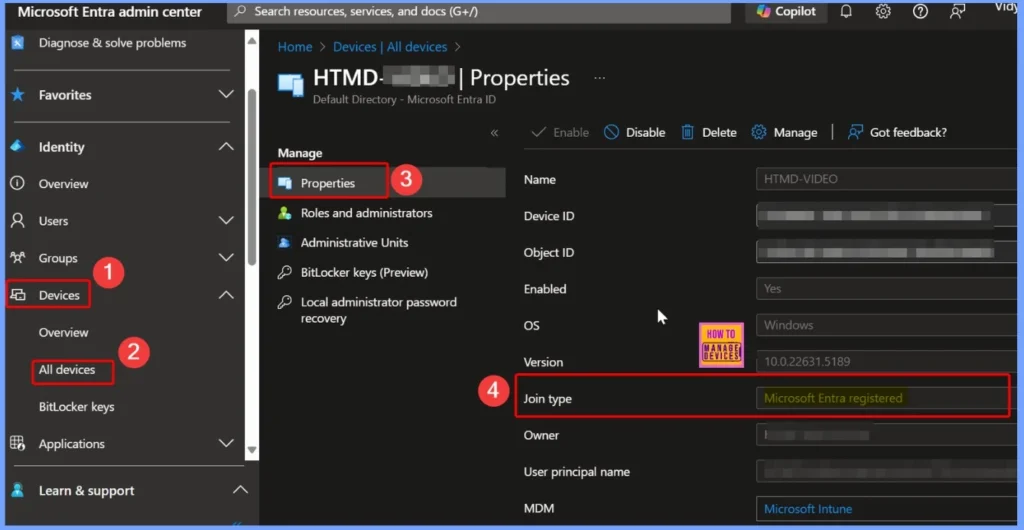Click the Users person icon
Screen dimensions: 1024x530
coord(18,221)
